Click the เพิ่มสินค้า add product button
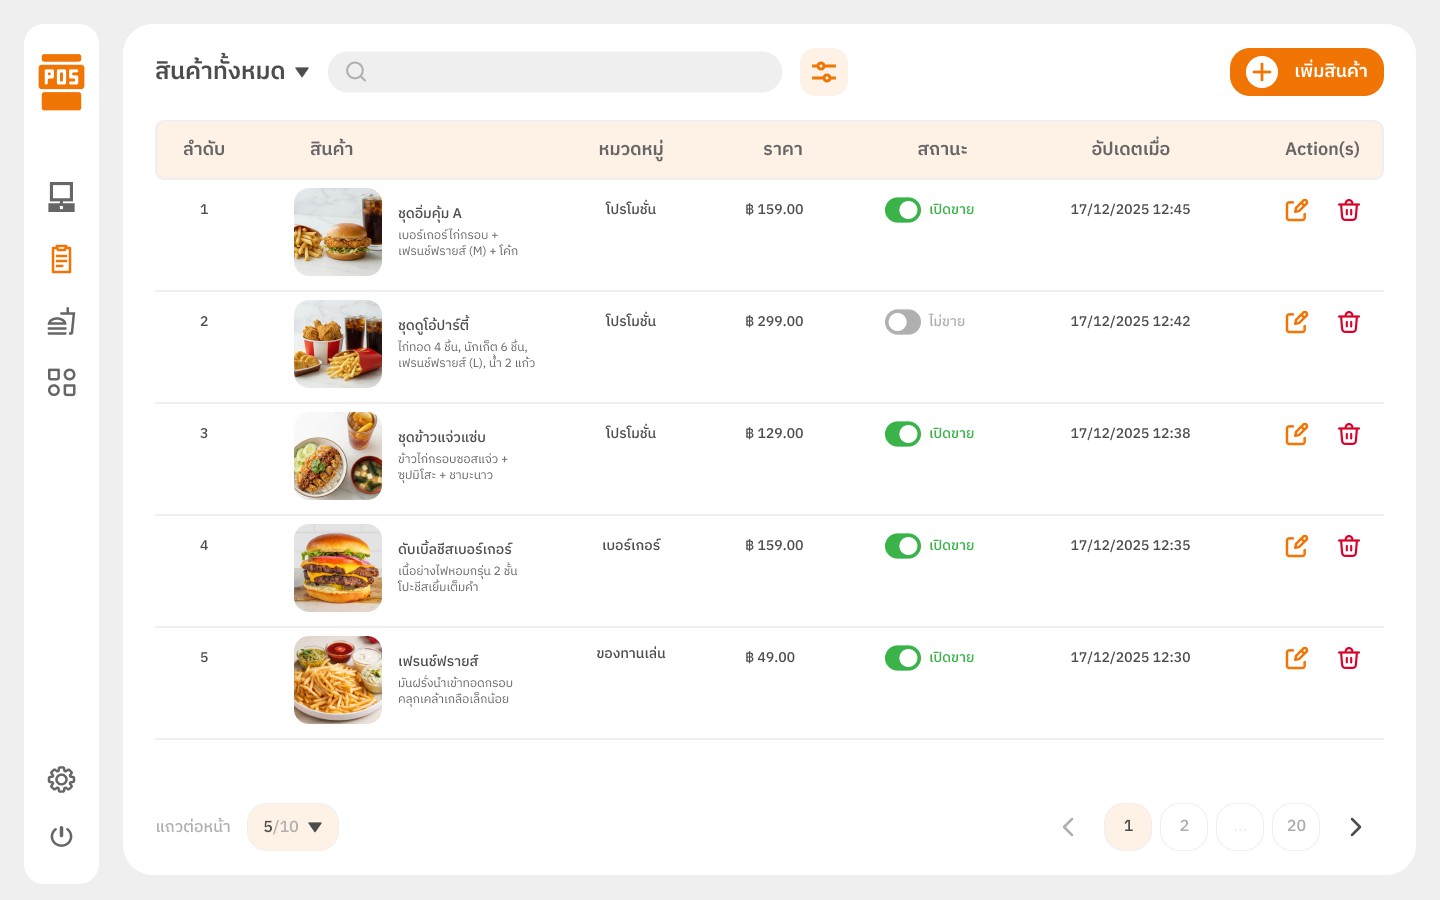Screen dimensions: 1440x900 pos(1306,72)
